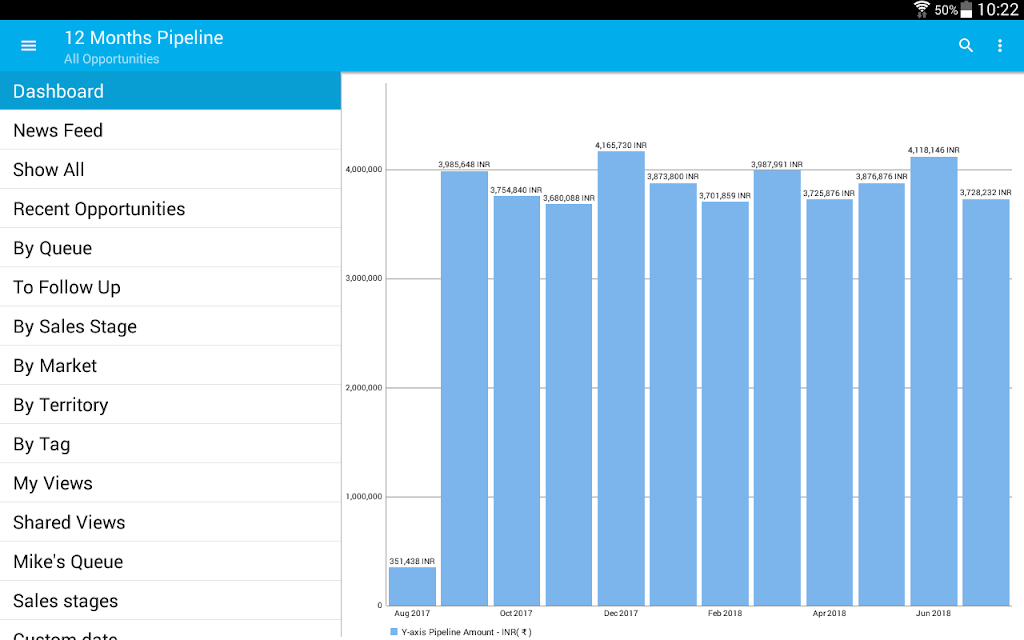Select the Aug 2017 bar showing 351,438 INR
The width and height of the screenshot is (1024, 640).
[412, 586]
